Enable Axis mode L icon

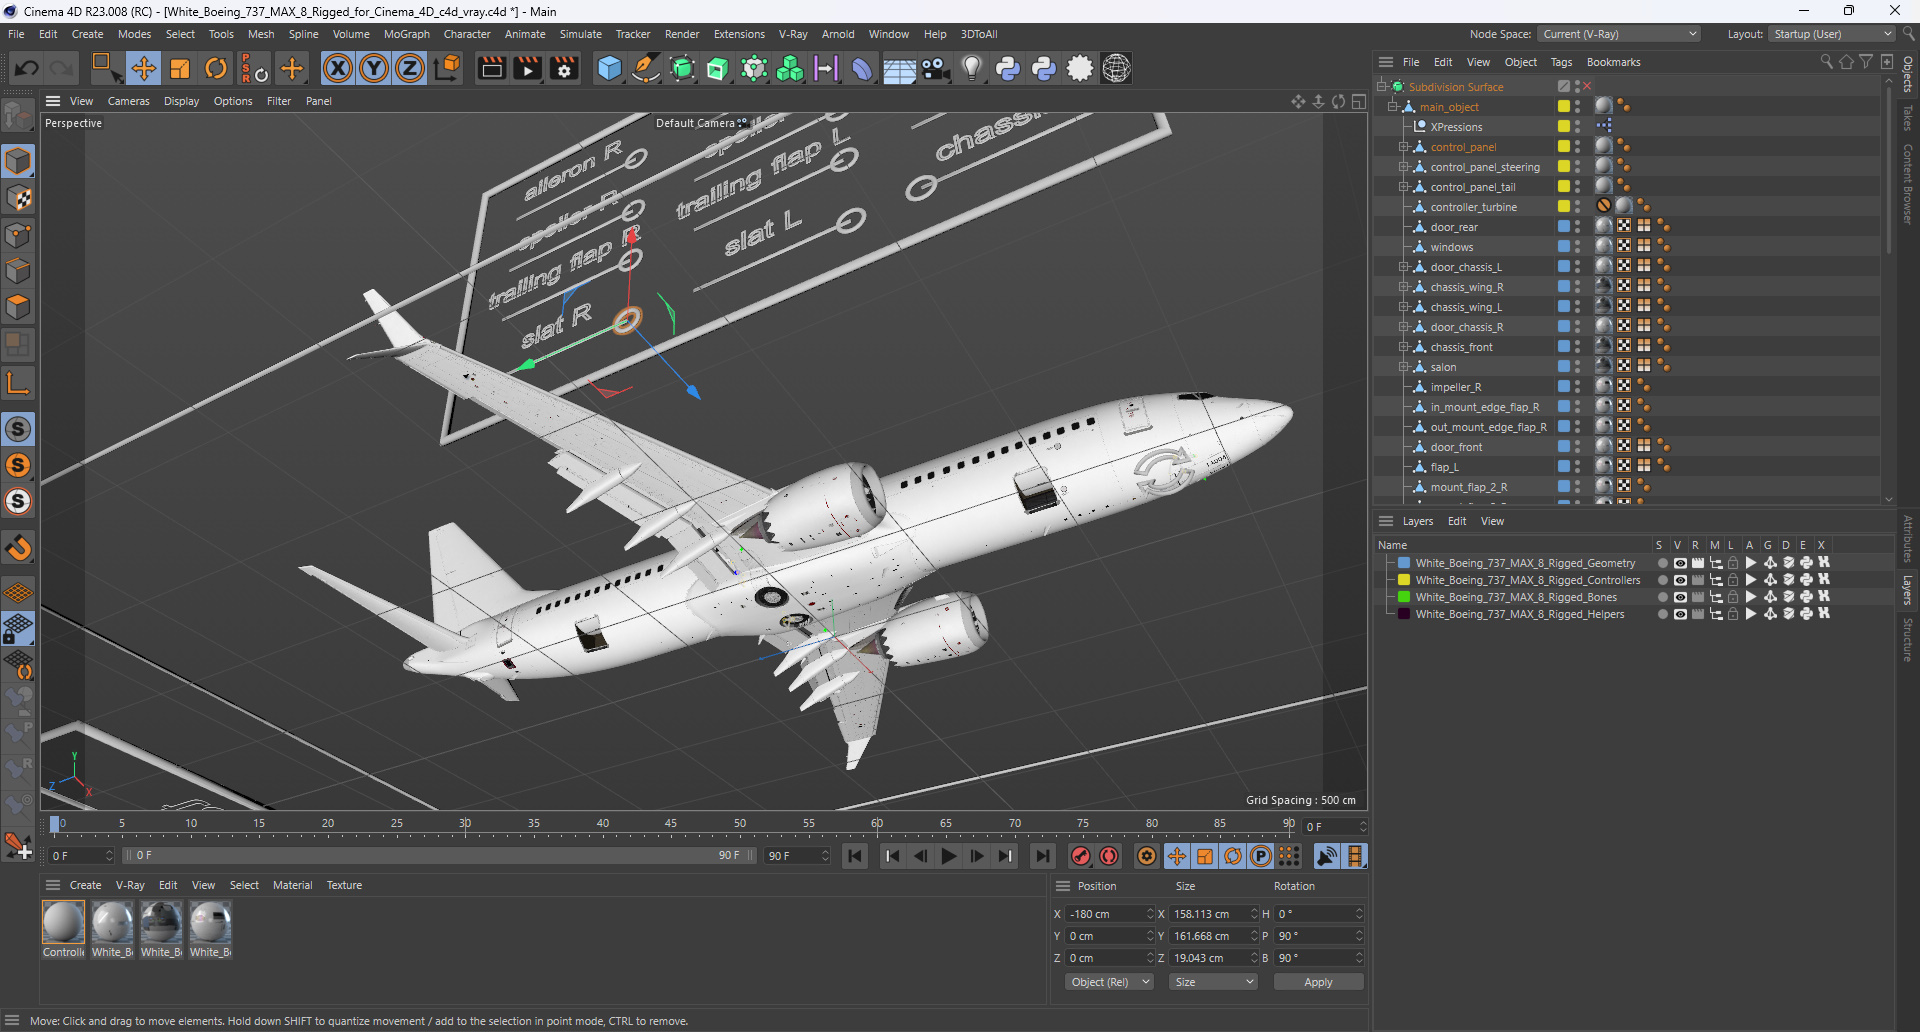point(18,383)
